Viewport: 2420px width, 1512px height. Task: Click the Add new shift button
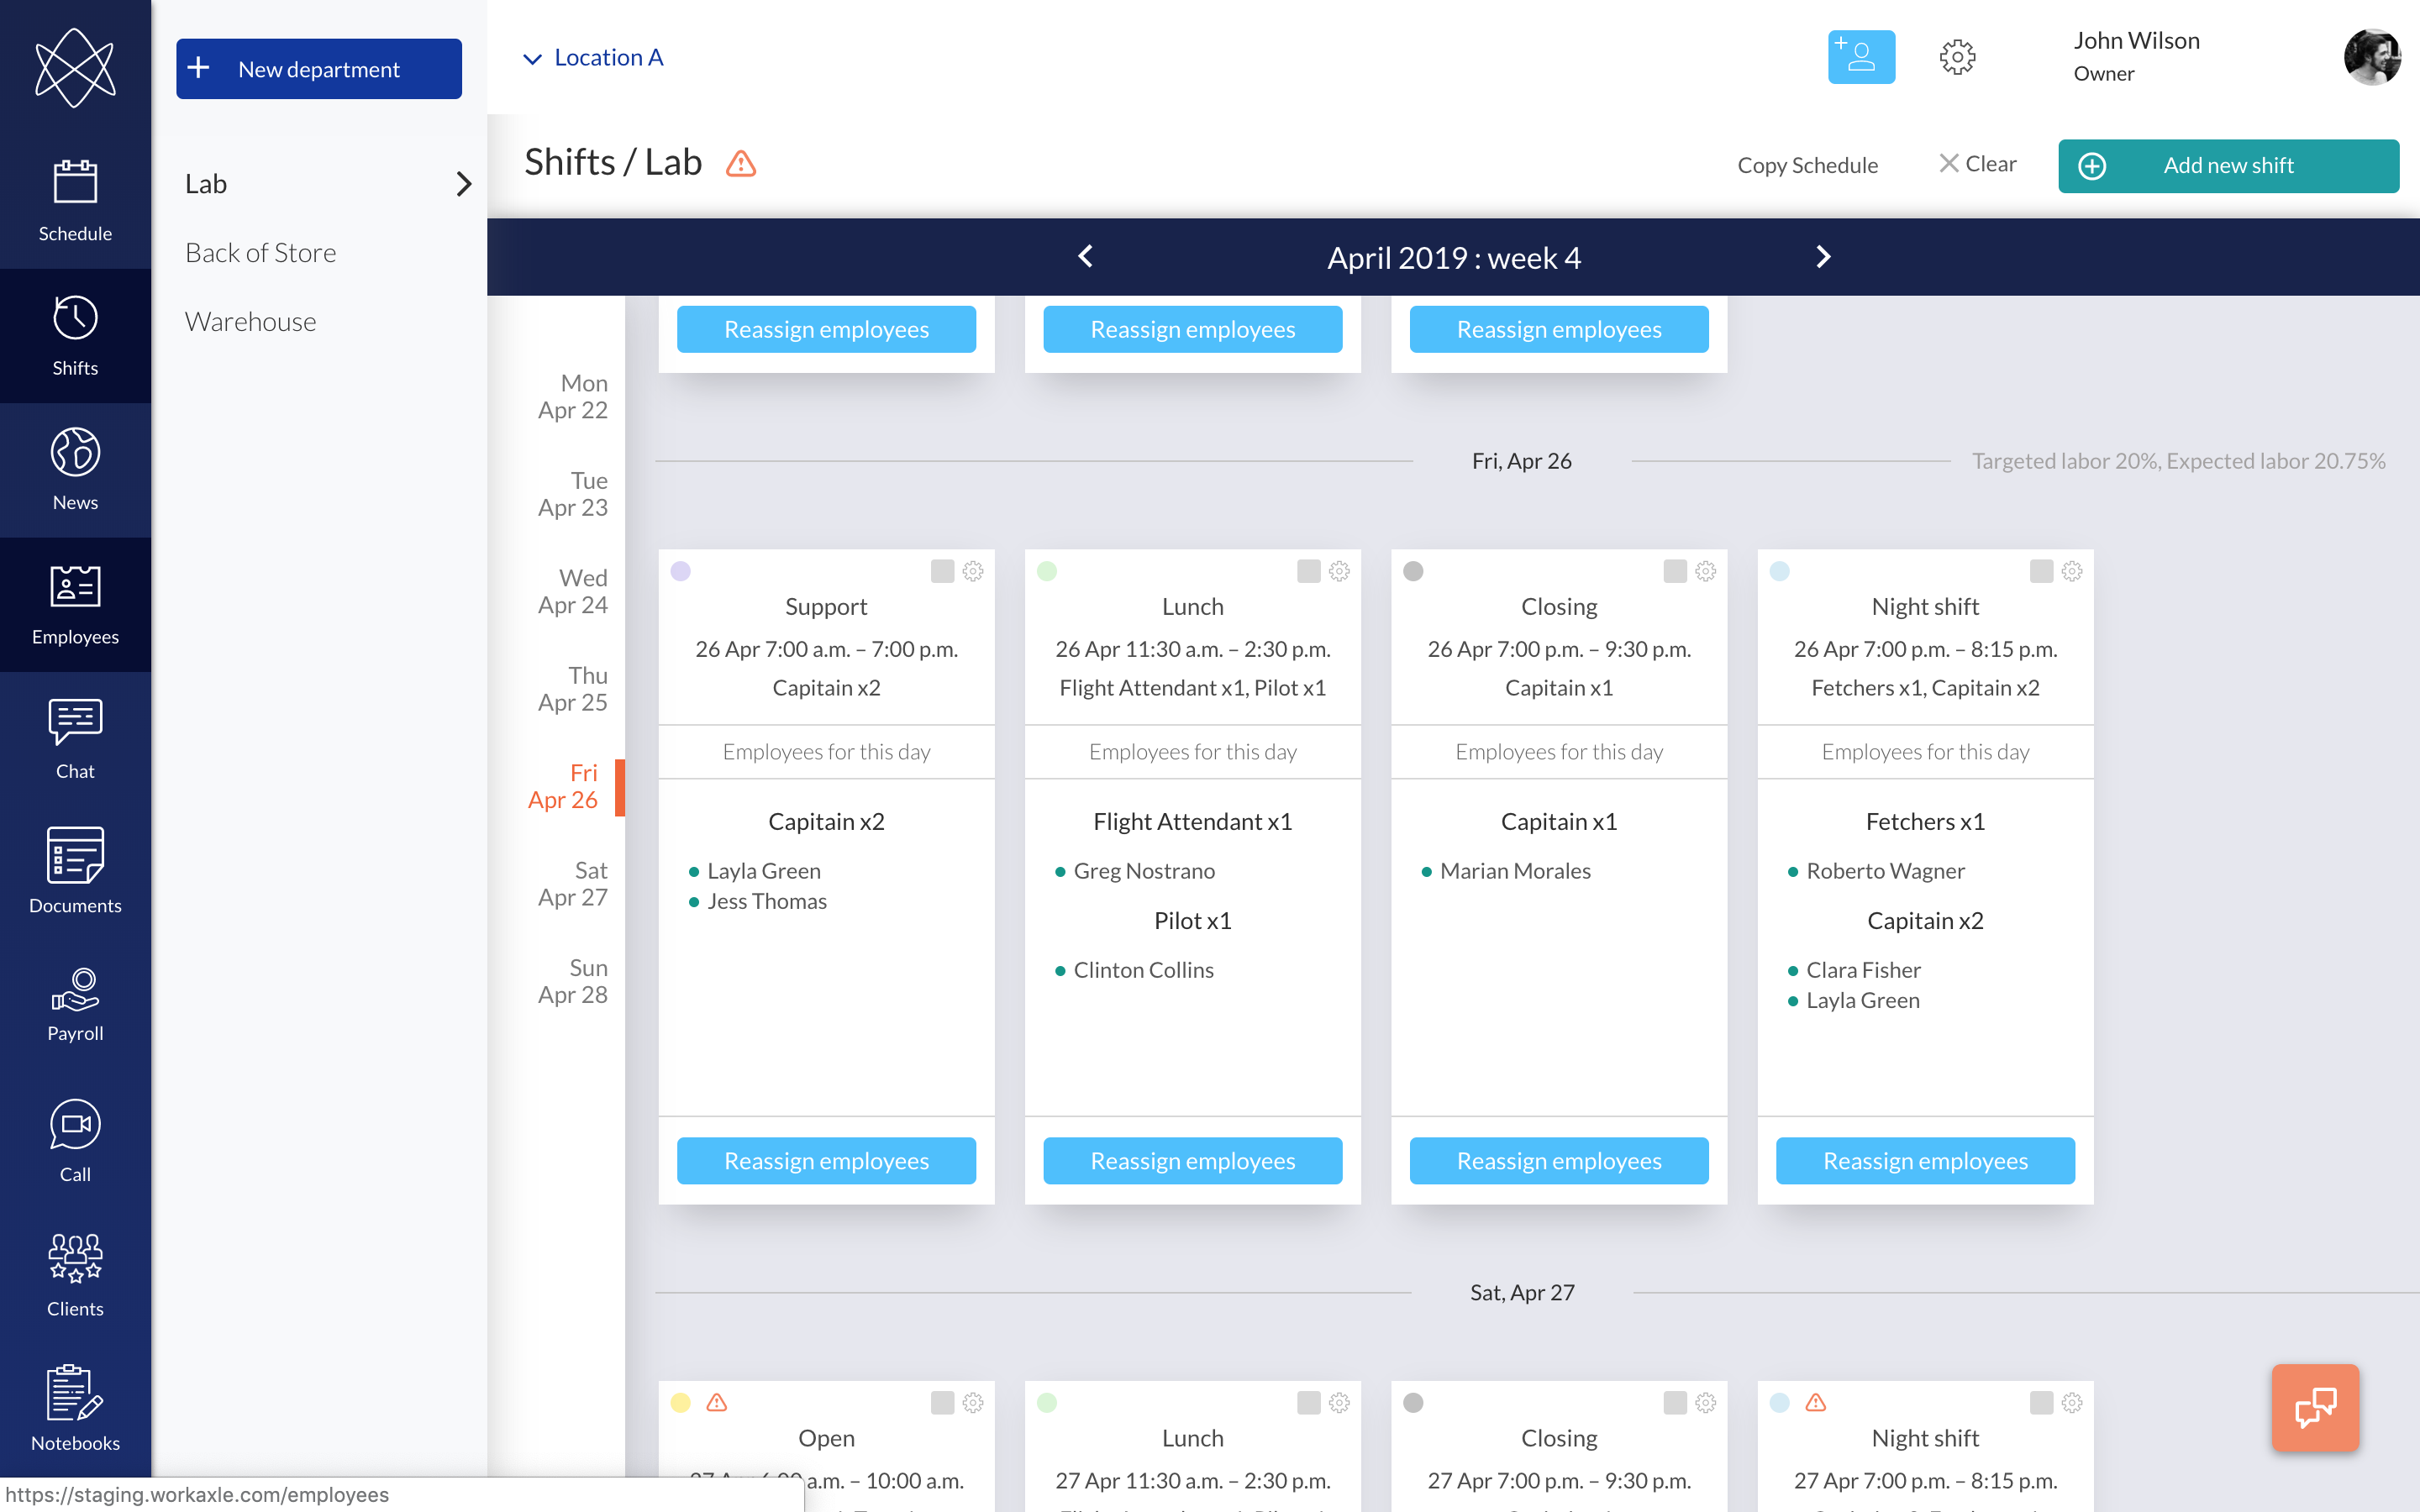point(2228,165)
